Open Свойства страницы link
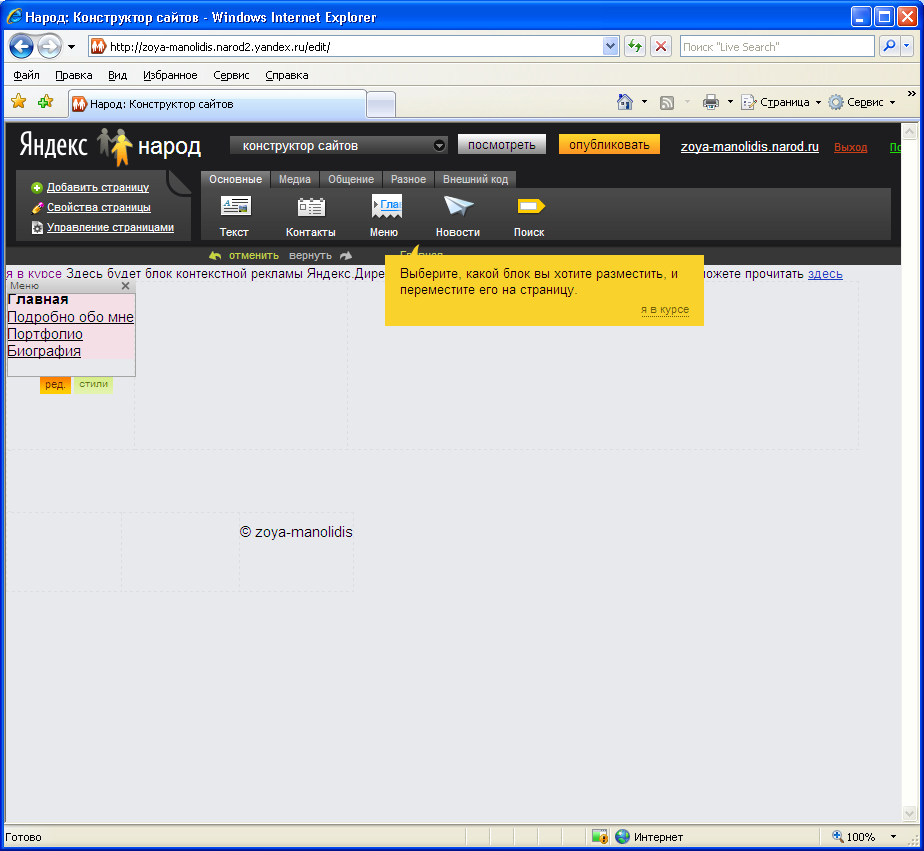This screenshot has width=924, height=851. [x=99, y=207]
